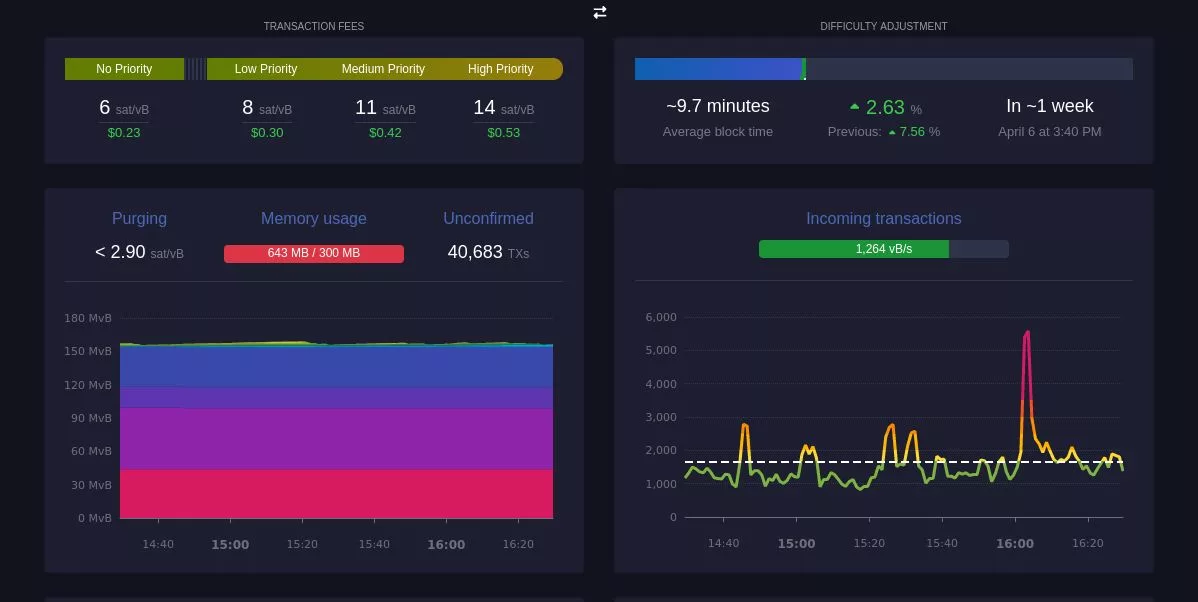Image resolution: width=1198 pixels, height=602 pixels.
Task: Select the High Priority fee segment
Action: point(500,68)
